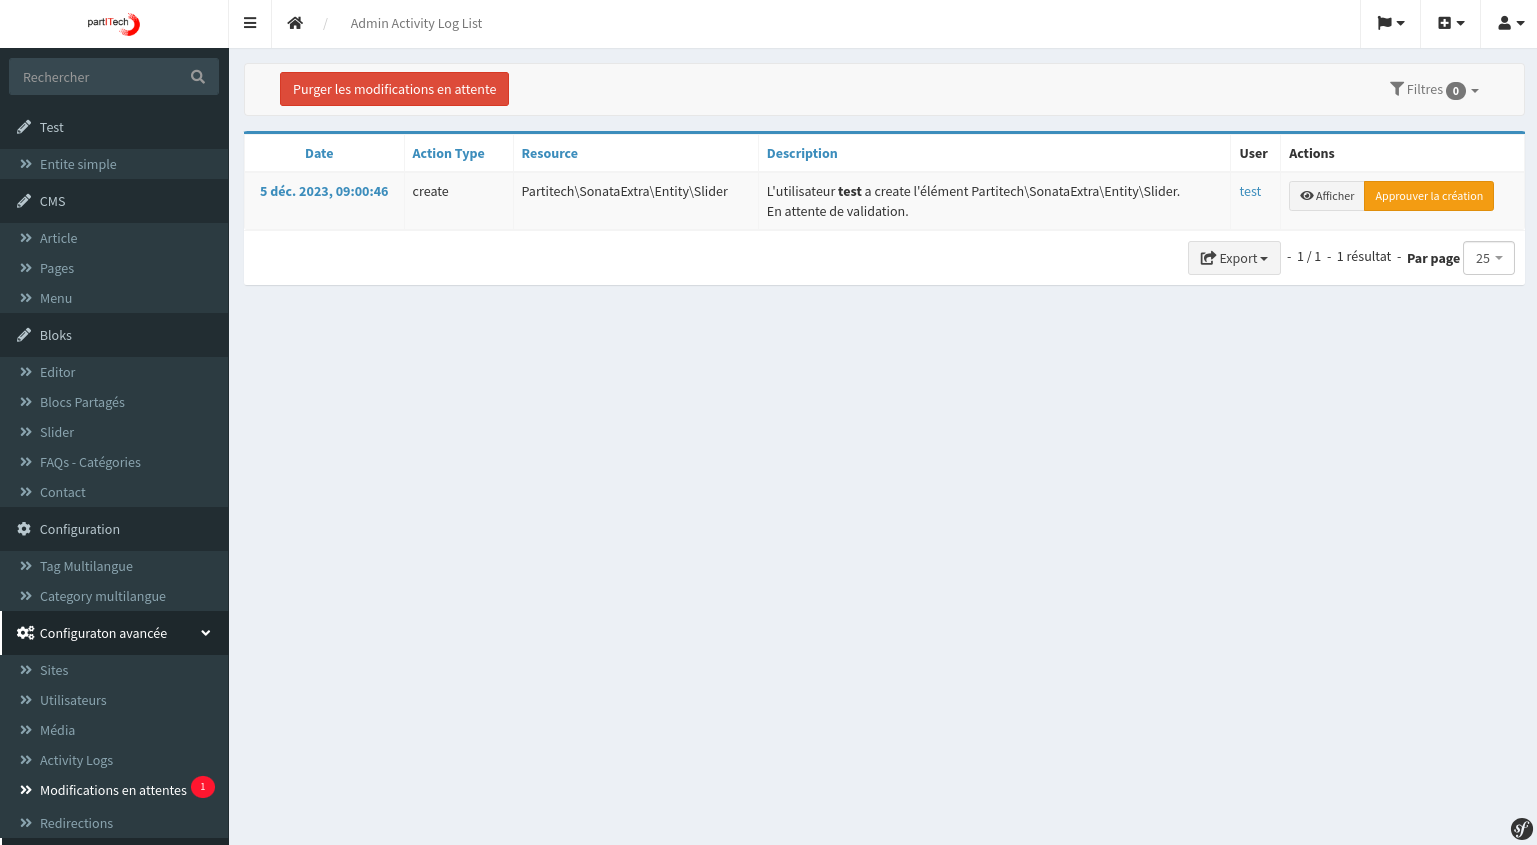Screen dimensions: 1537x845
Task: Expand the Filtres dropdown
Action: (x=1434, y=90)
